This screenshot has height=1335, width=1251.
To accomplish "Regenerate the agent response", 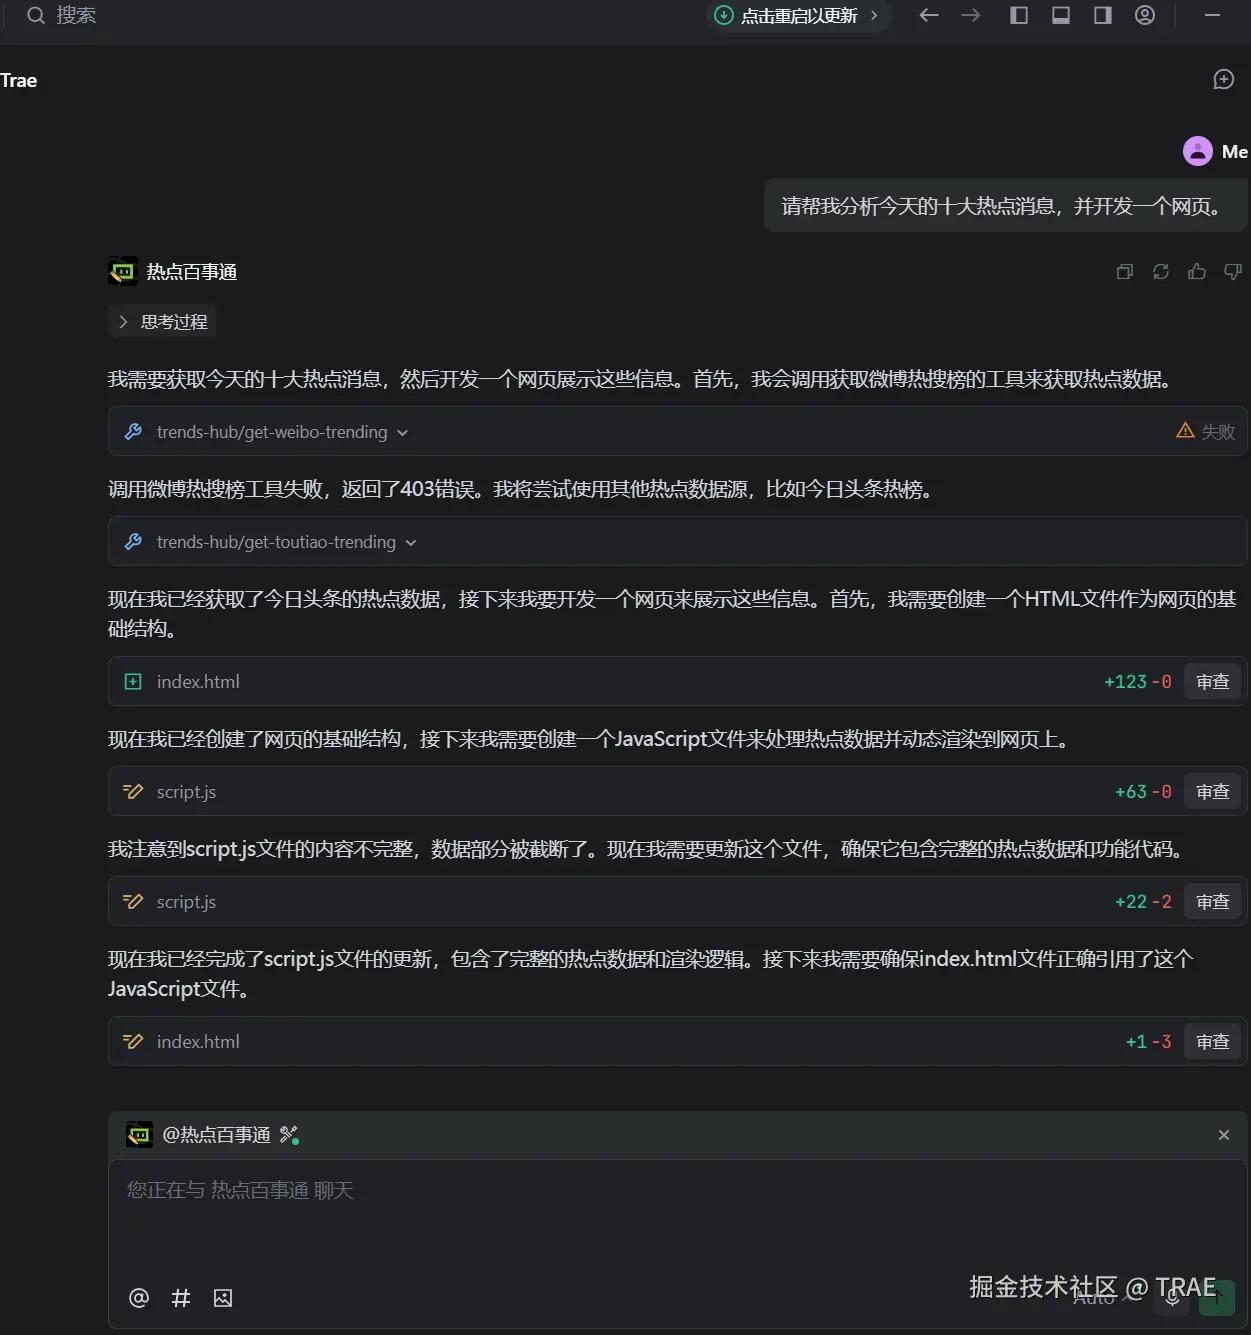I will tap(1161, 271).
